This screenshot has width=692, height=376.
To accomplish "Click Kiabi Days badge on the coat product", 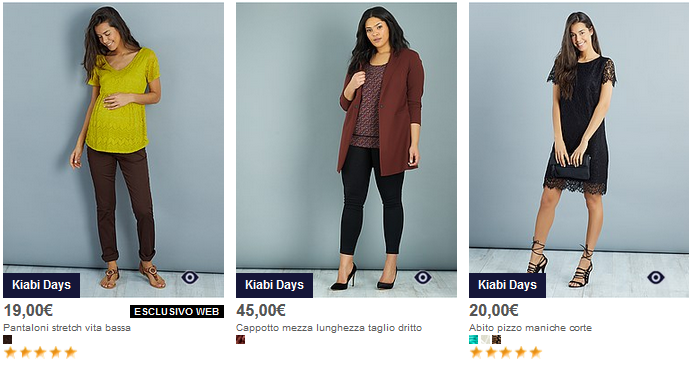I will coord(275,285).
